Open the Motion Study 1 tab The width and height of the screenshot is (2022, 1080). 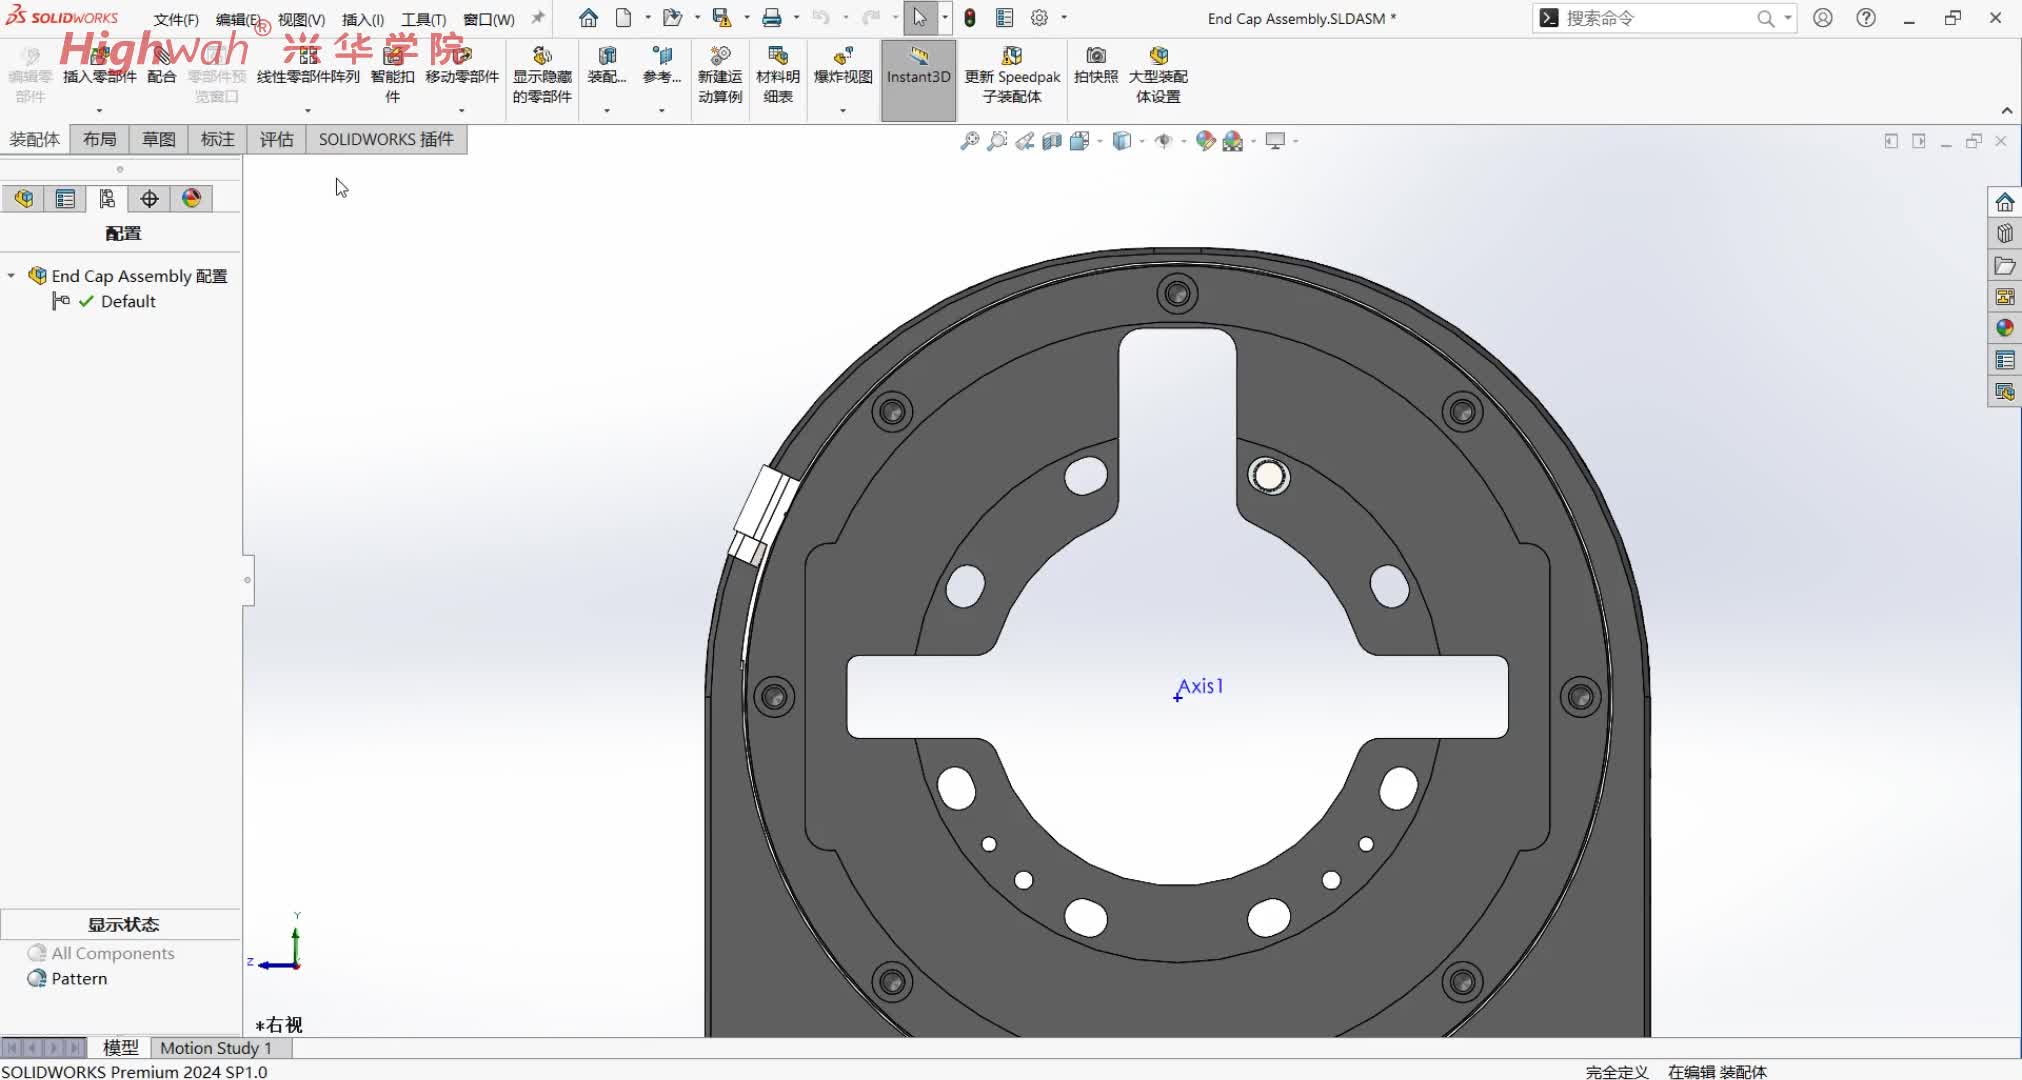pyautogui.click(x=215, y=1047)
